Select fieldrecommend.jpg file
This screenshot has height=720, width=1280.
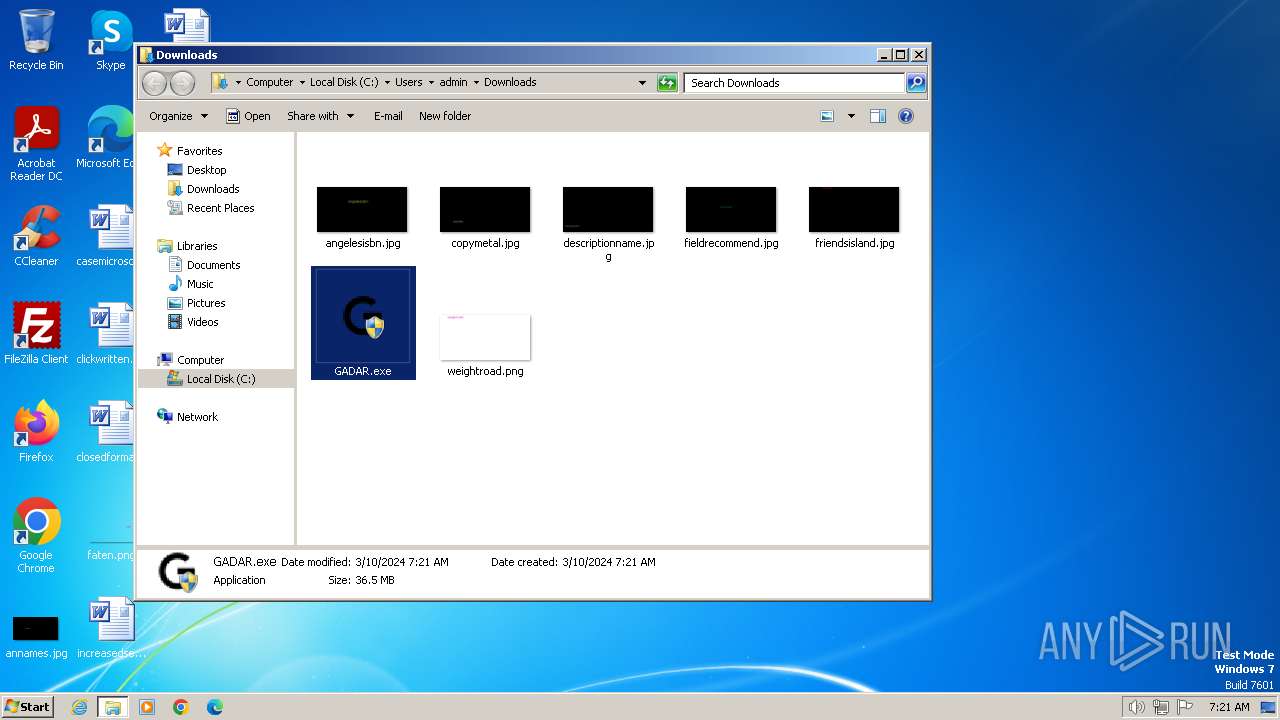731,217
